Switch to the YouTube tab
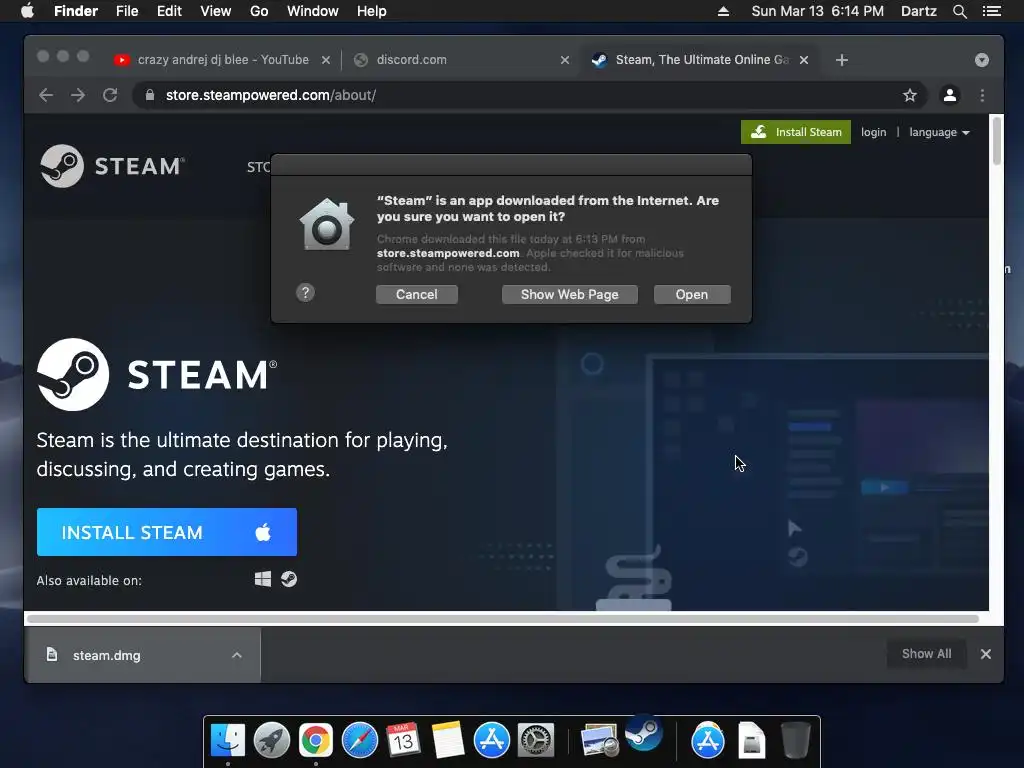1024x768 pixels. point(222,59)
